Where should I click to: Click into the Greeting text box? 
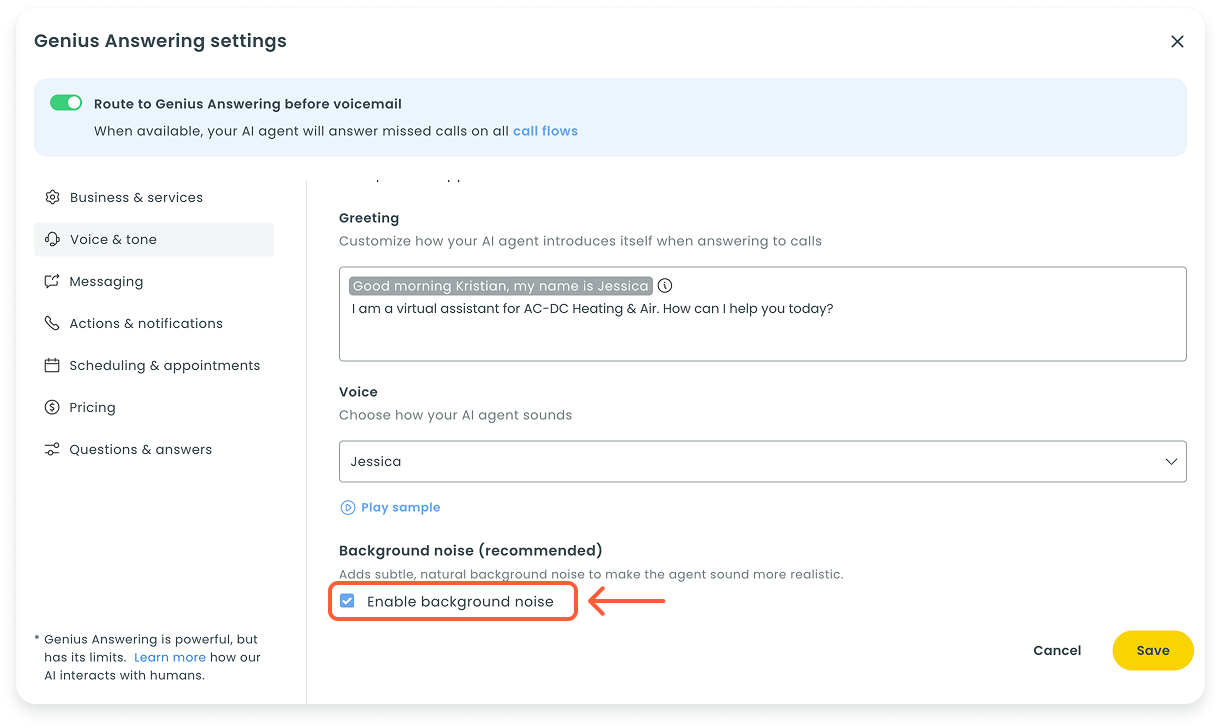coord(762,335)
